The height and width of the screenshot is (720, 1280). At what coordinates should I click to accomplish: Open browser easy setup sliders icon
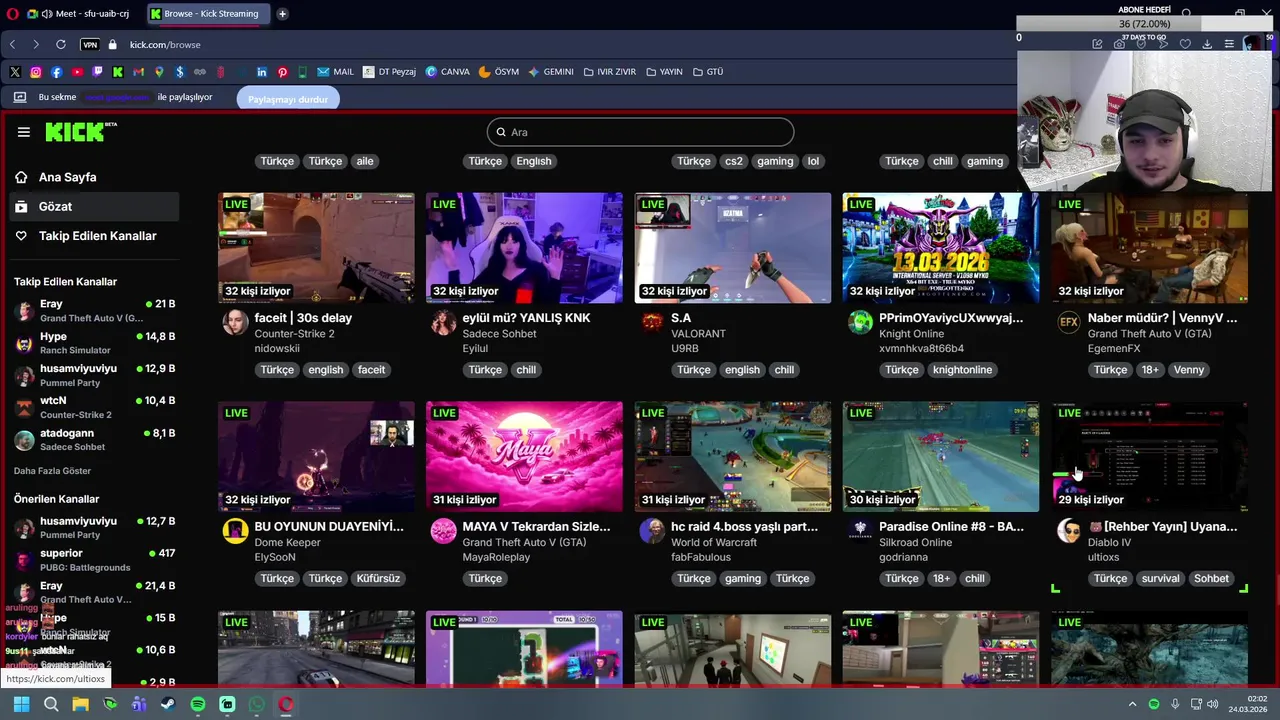click(1229, 44)
